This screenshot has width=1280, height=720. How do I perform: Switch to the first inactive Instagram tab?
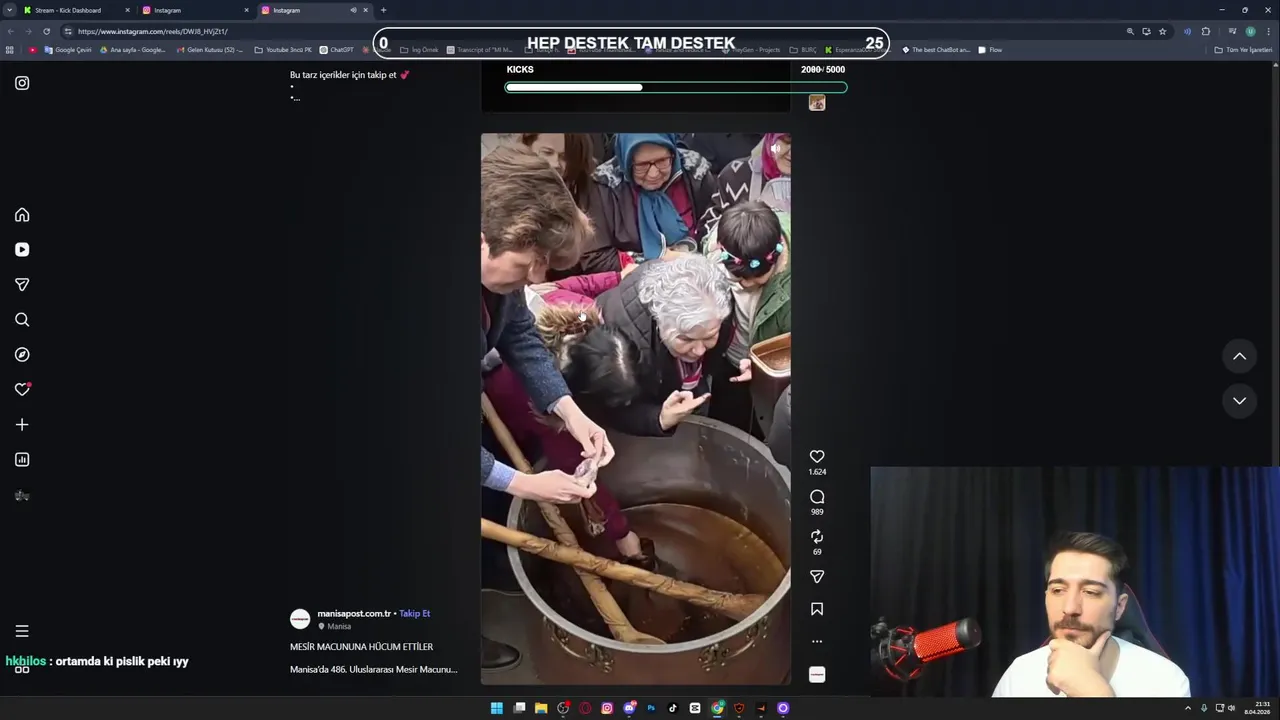[x=195, y=10]
